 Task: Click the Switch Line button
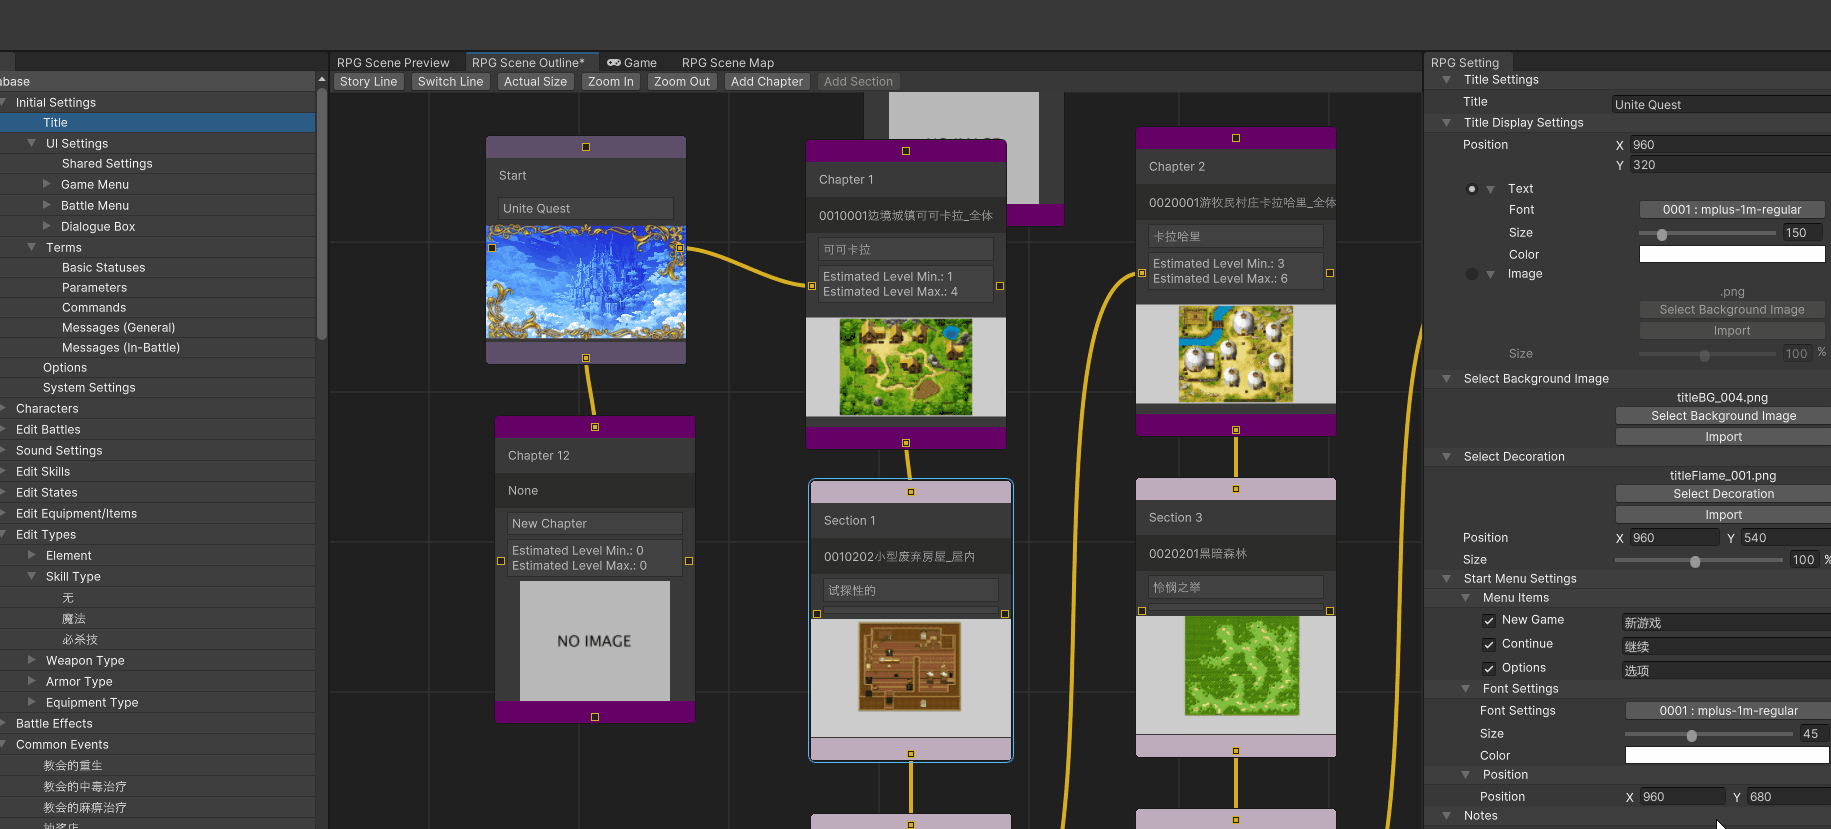coord(450,82)
